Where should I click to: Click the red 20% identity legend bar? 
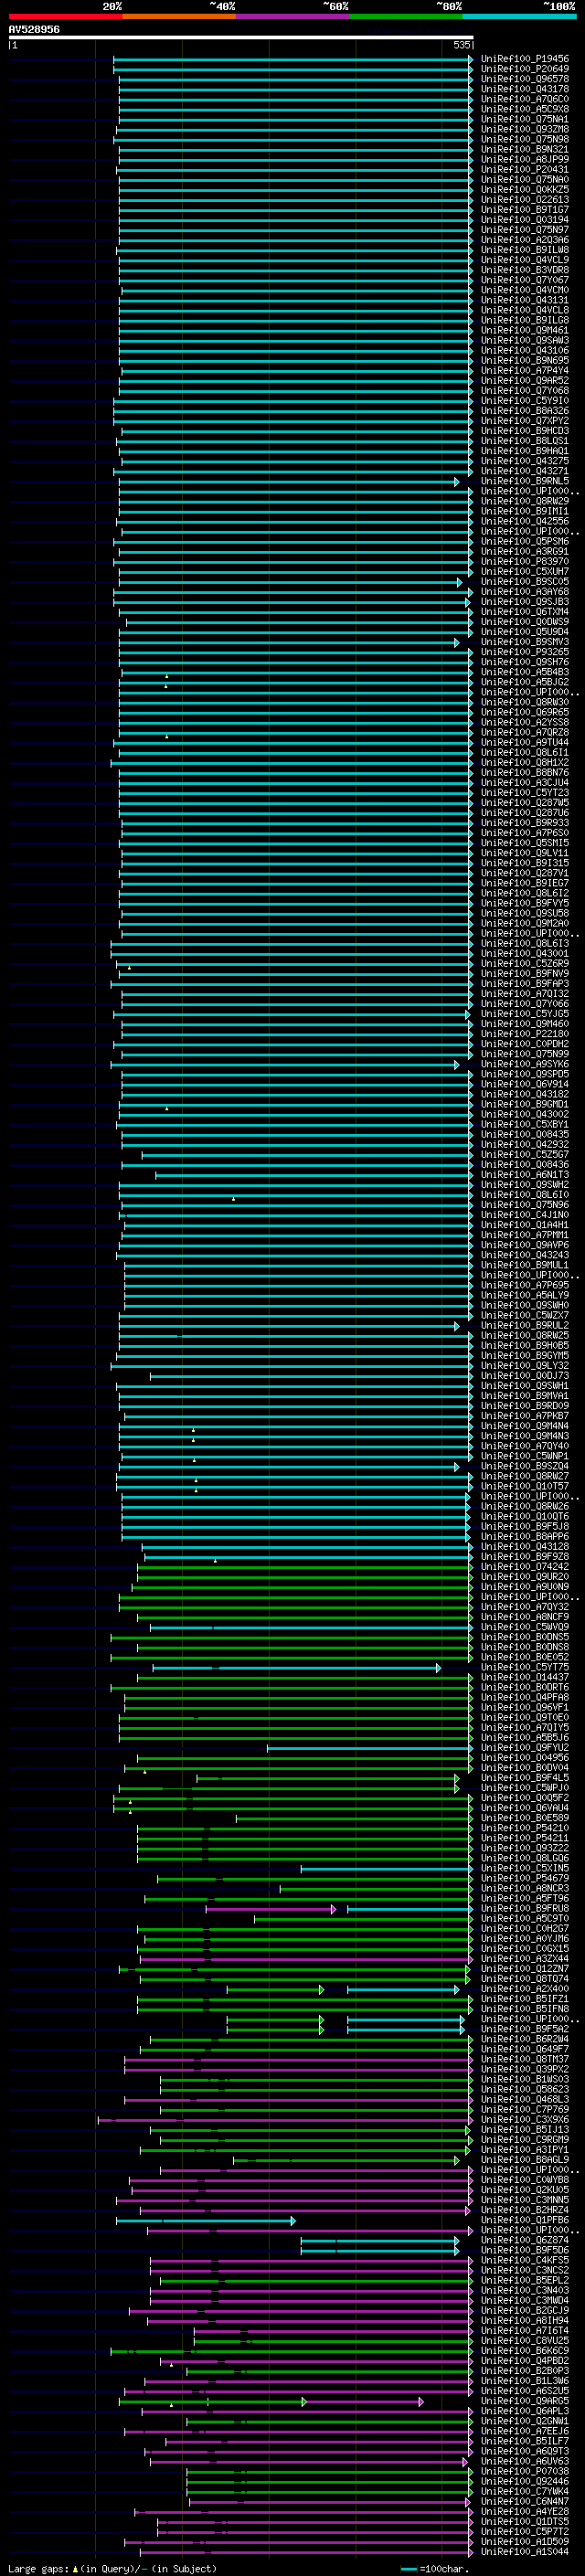[65, 17]
